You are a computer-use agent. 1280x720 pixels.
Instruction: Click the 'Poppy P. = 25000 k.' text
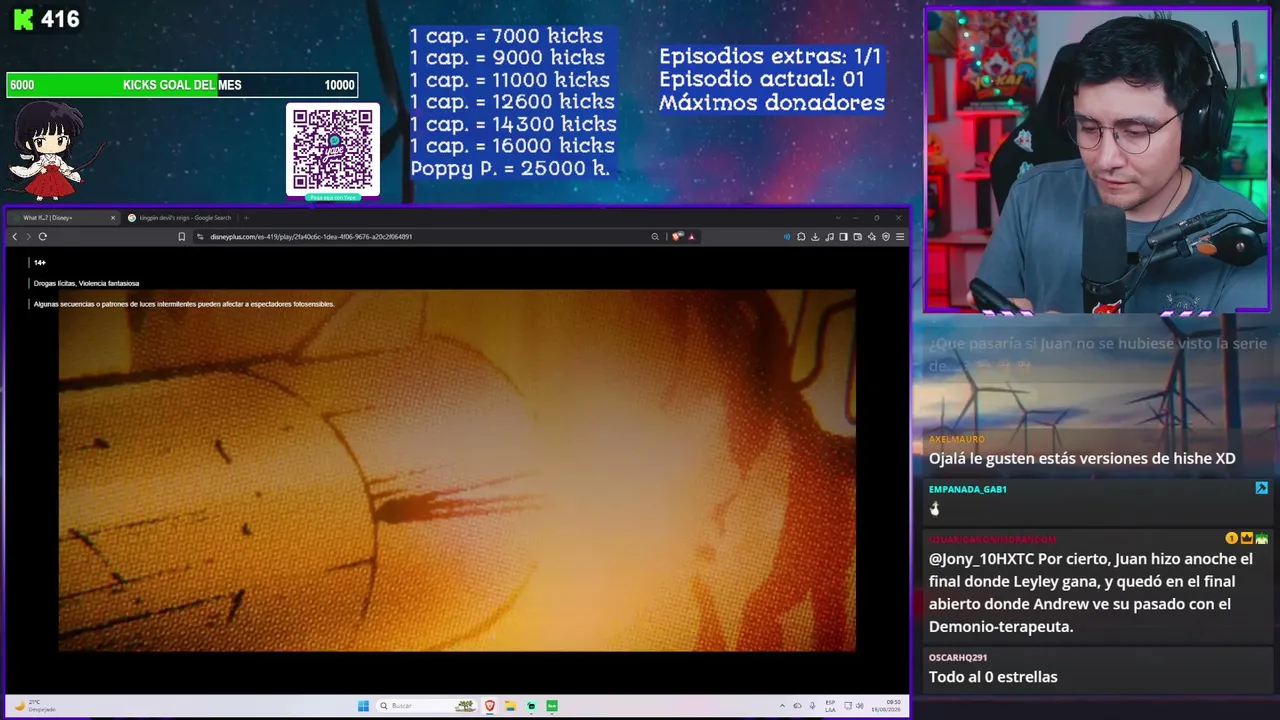click(x=510, y=168)
